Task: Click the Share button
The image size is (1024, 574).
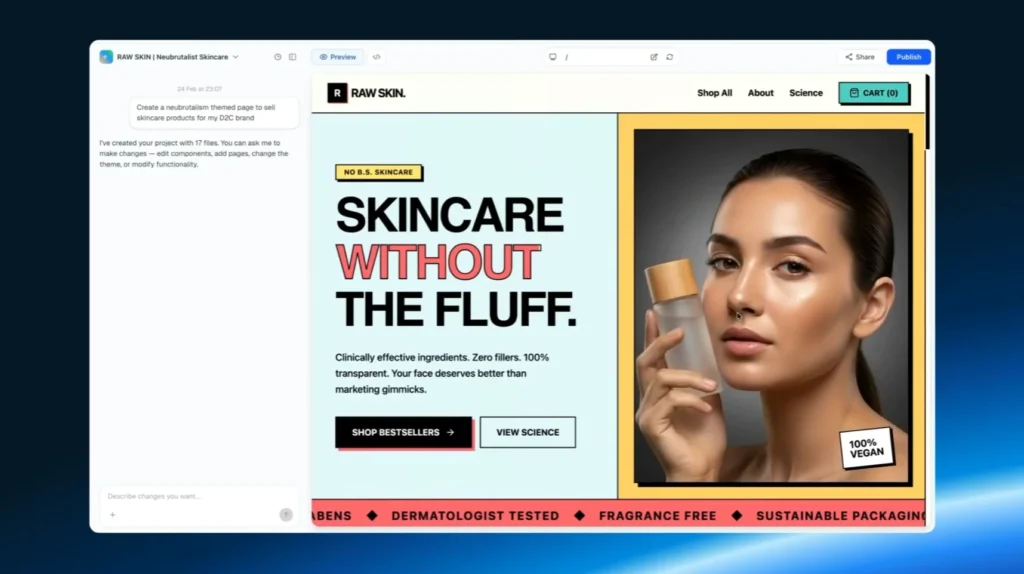Action: click(x=859, y=57)
